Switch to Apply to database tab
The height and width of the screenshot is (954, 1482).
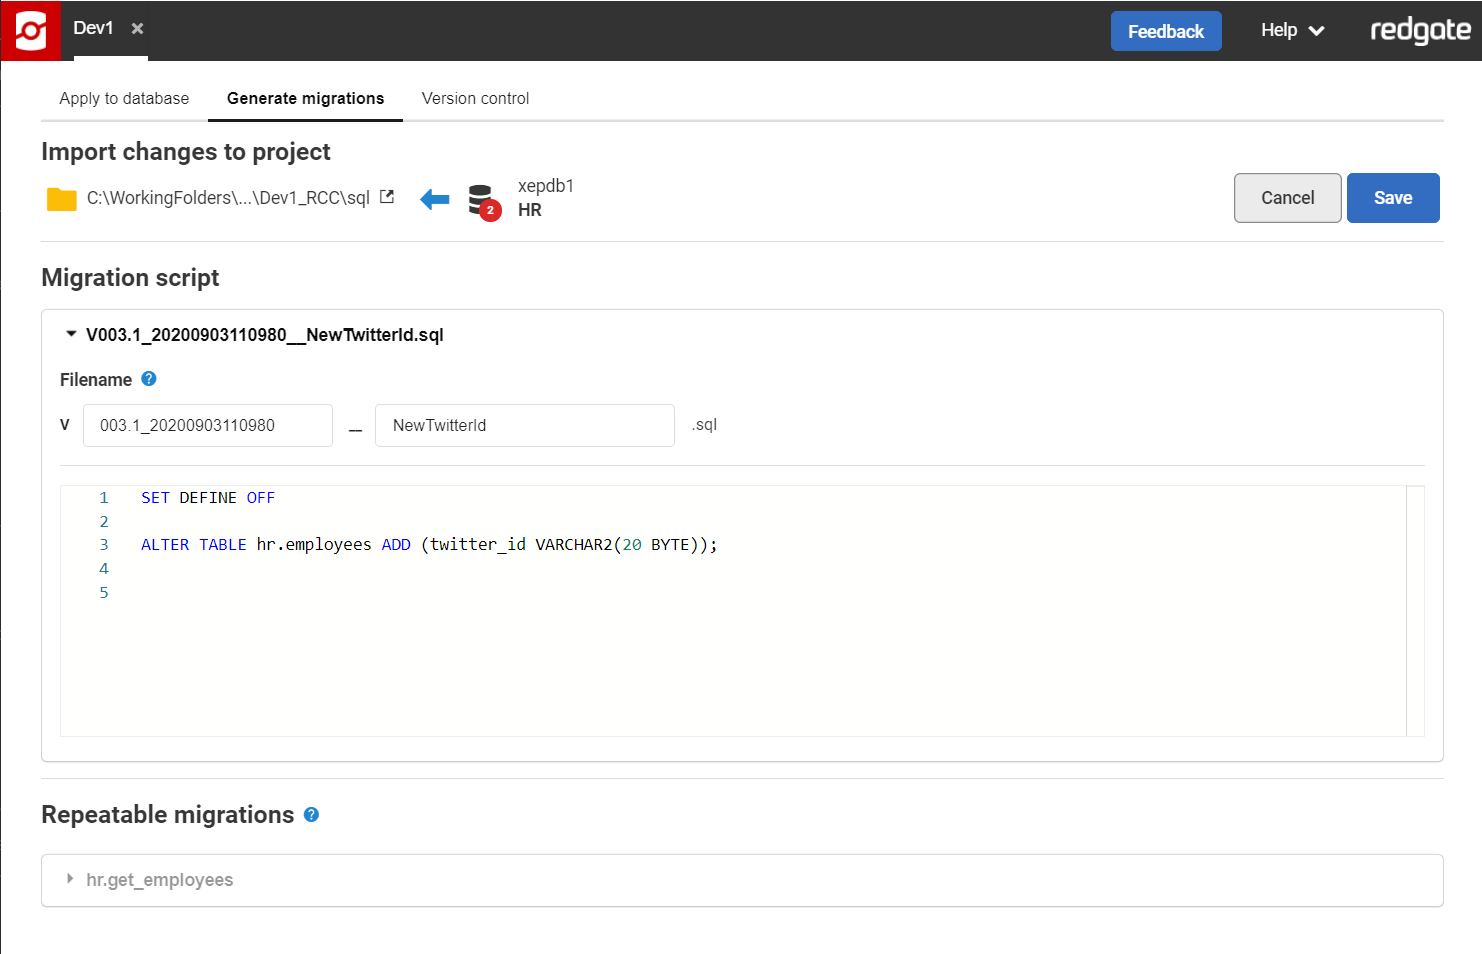click(x=124, y=98)
